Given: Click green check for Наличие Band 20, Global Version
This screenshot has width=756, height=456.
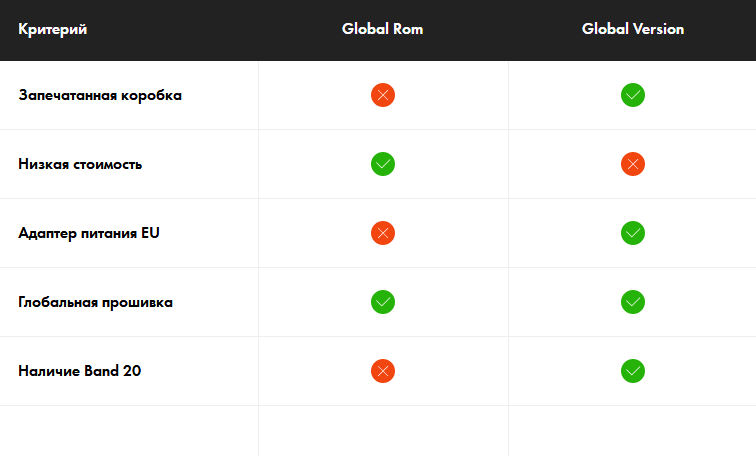Looking at the screenshot, I should (x=633, y=371).
